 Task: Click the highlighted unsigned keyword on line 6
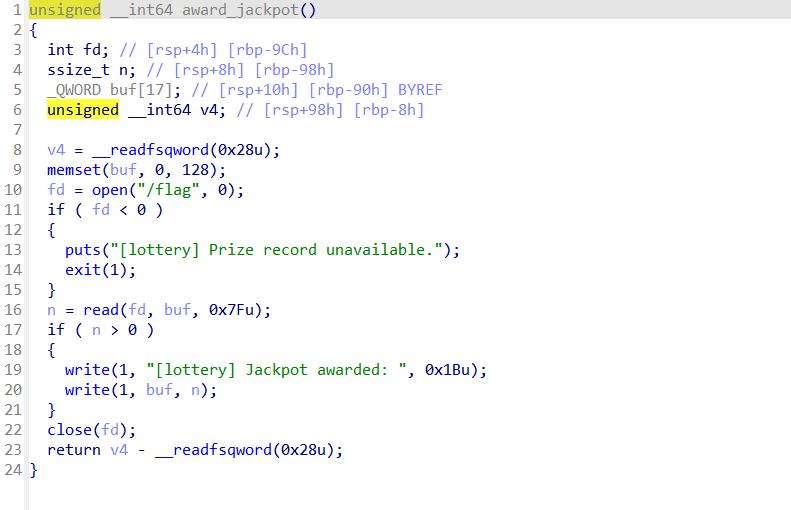coord(83,110)
